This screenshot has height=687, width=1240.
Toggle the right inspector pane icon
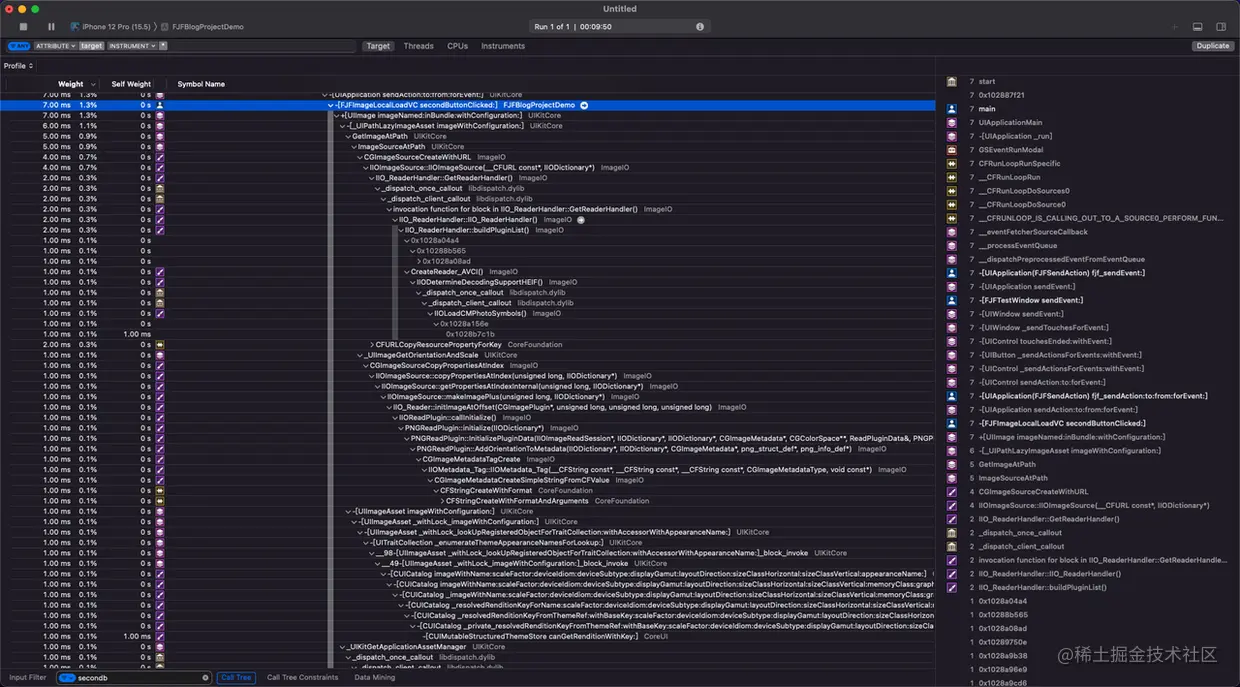click(1221, 26)
